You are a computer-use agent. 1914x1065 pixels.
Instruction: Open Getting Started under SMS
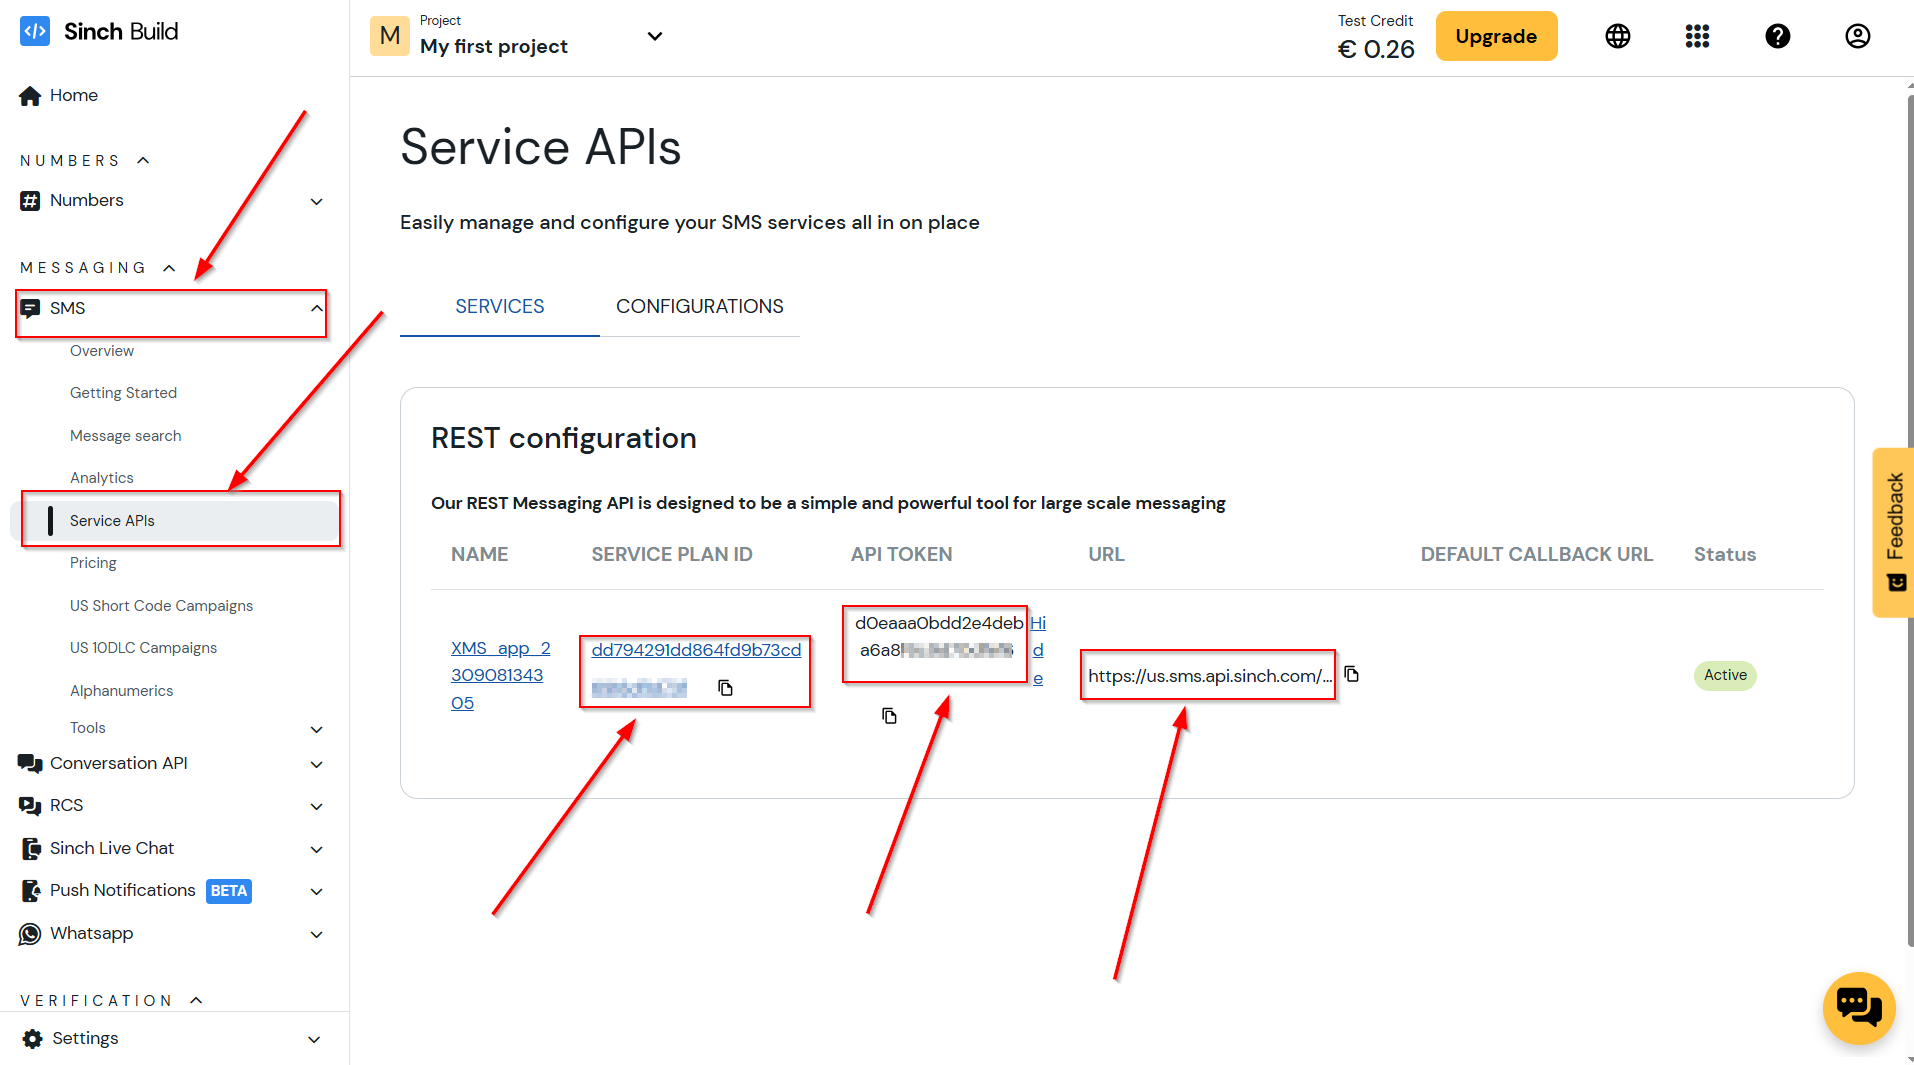click(x=123, y=393)
